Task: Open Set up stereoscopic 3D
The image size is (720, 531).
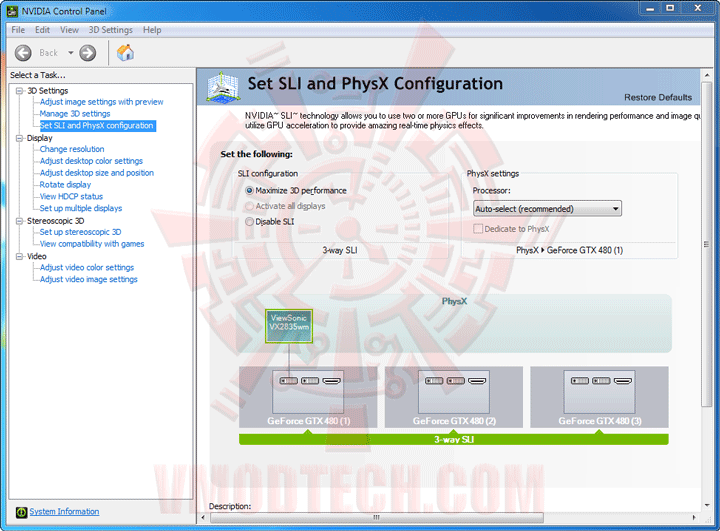Action: [80, 232]
